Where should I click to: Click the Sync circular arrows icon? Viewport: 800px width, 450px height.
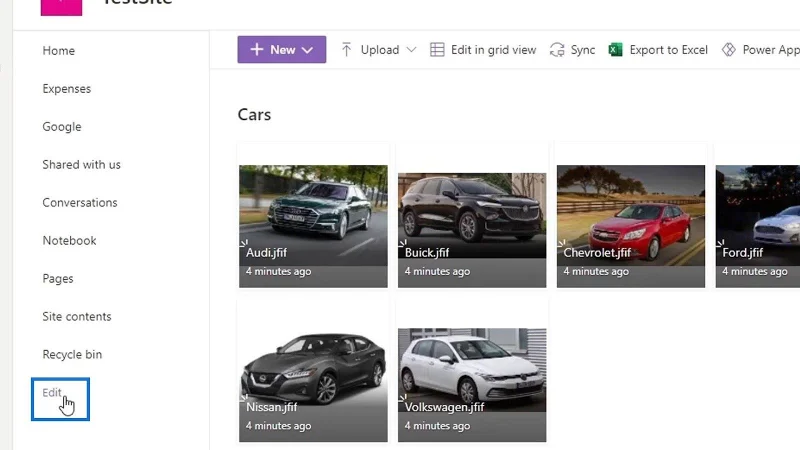coord(557,49)
